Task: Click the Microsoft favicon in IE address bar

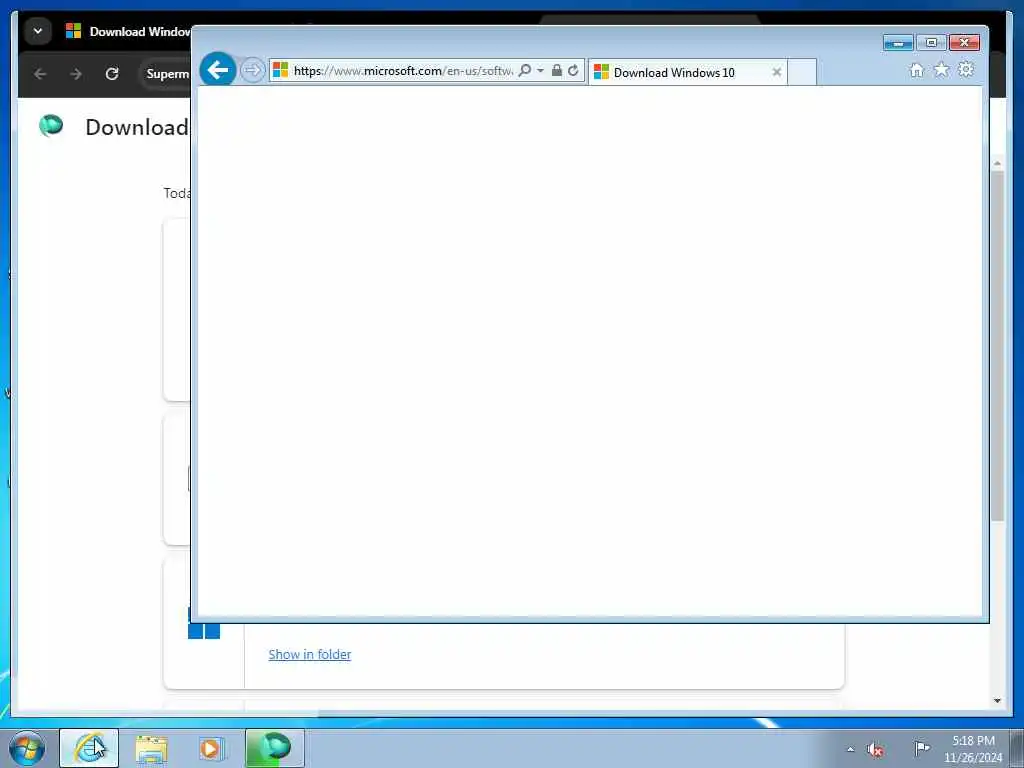Action: click(x=280, y=70)
